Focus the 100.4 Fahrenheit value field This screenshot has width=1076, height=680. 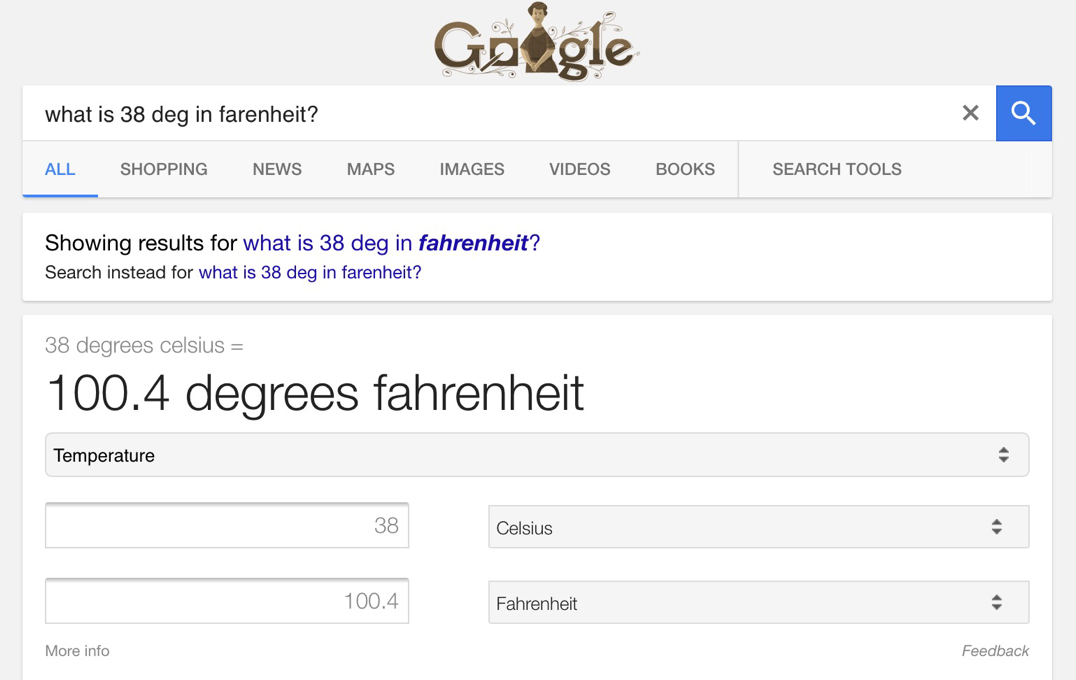pyautogui.click(x=227, y=601)
